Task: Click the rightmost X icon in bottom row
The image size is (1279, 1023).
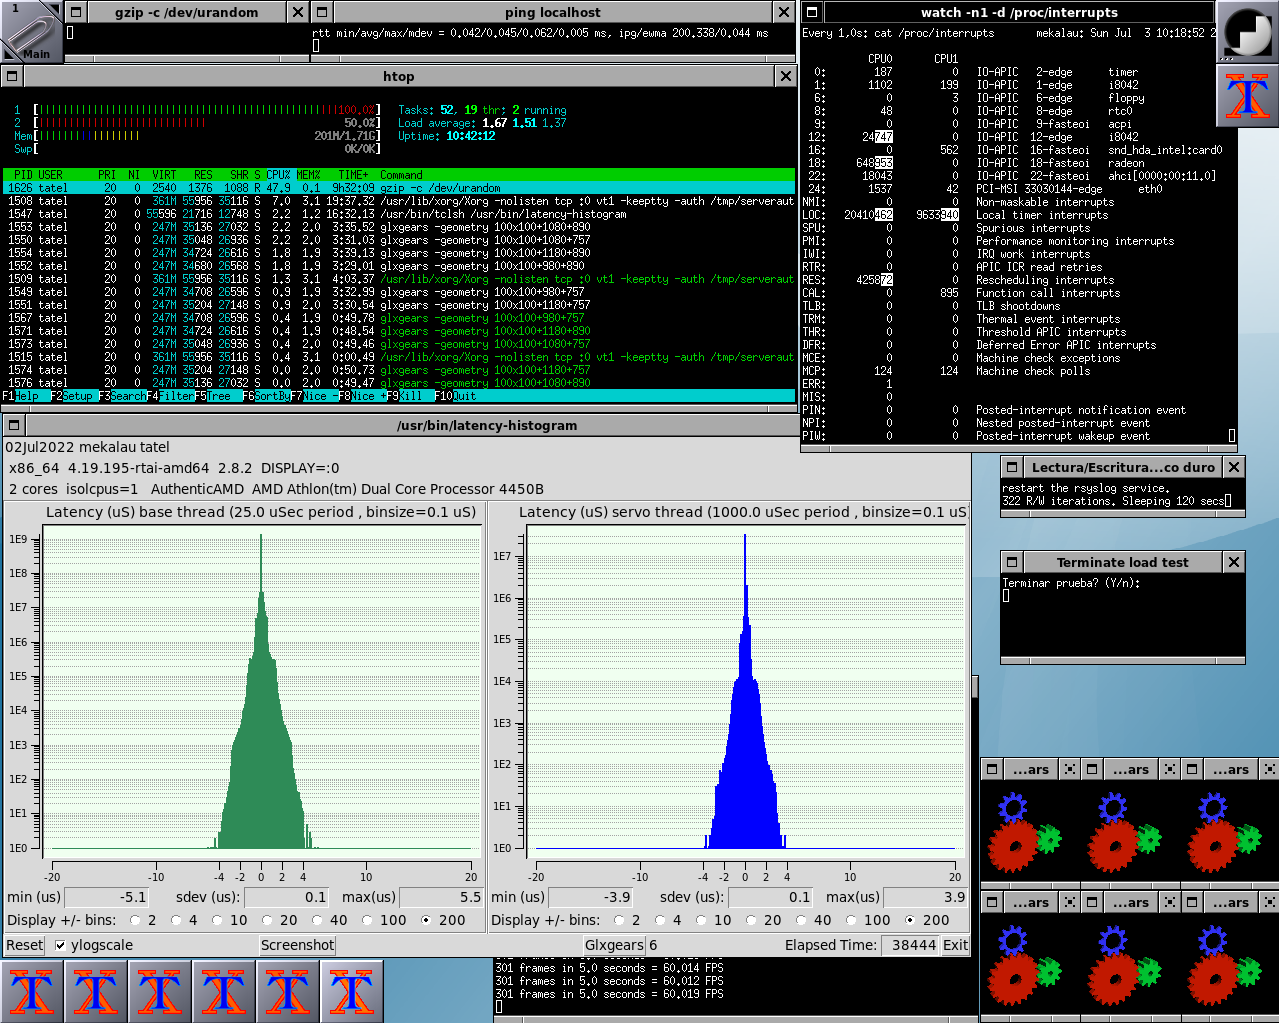Action: pos(352,991)
